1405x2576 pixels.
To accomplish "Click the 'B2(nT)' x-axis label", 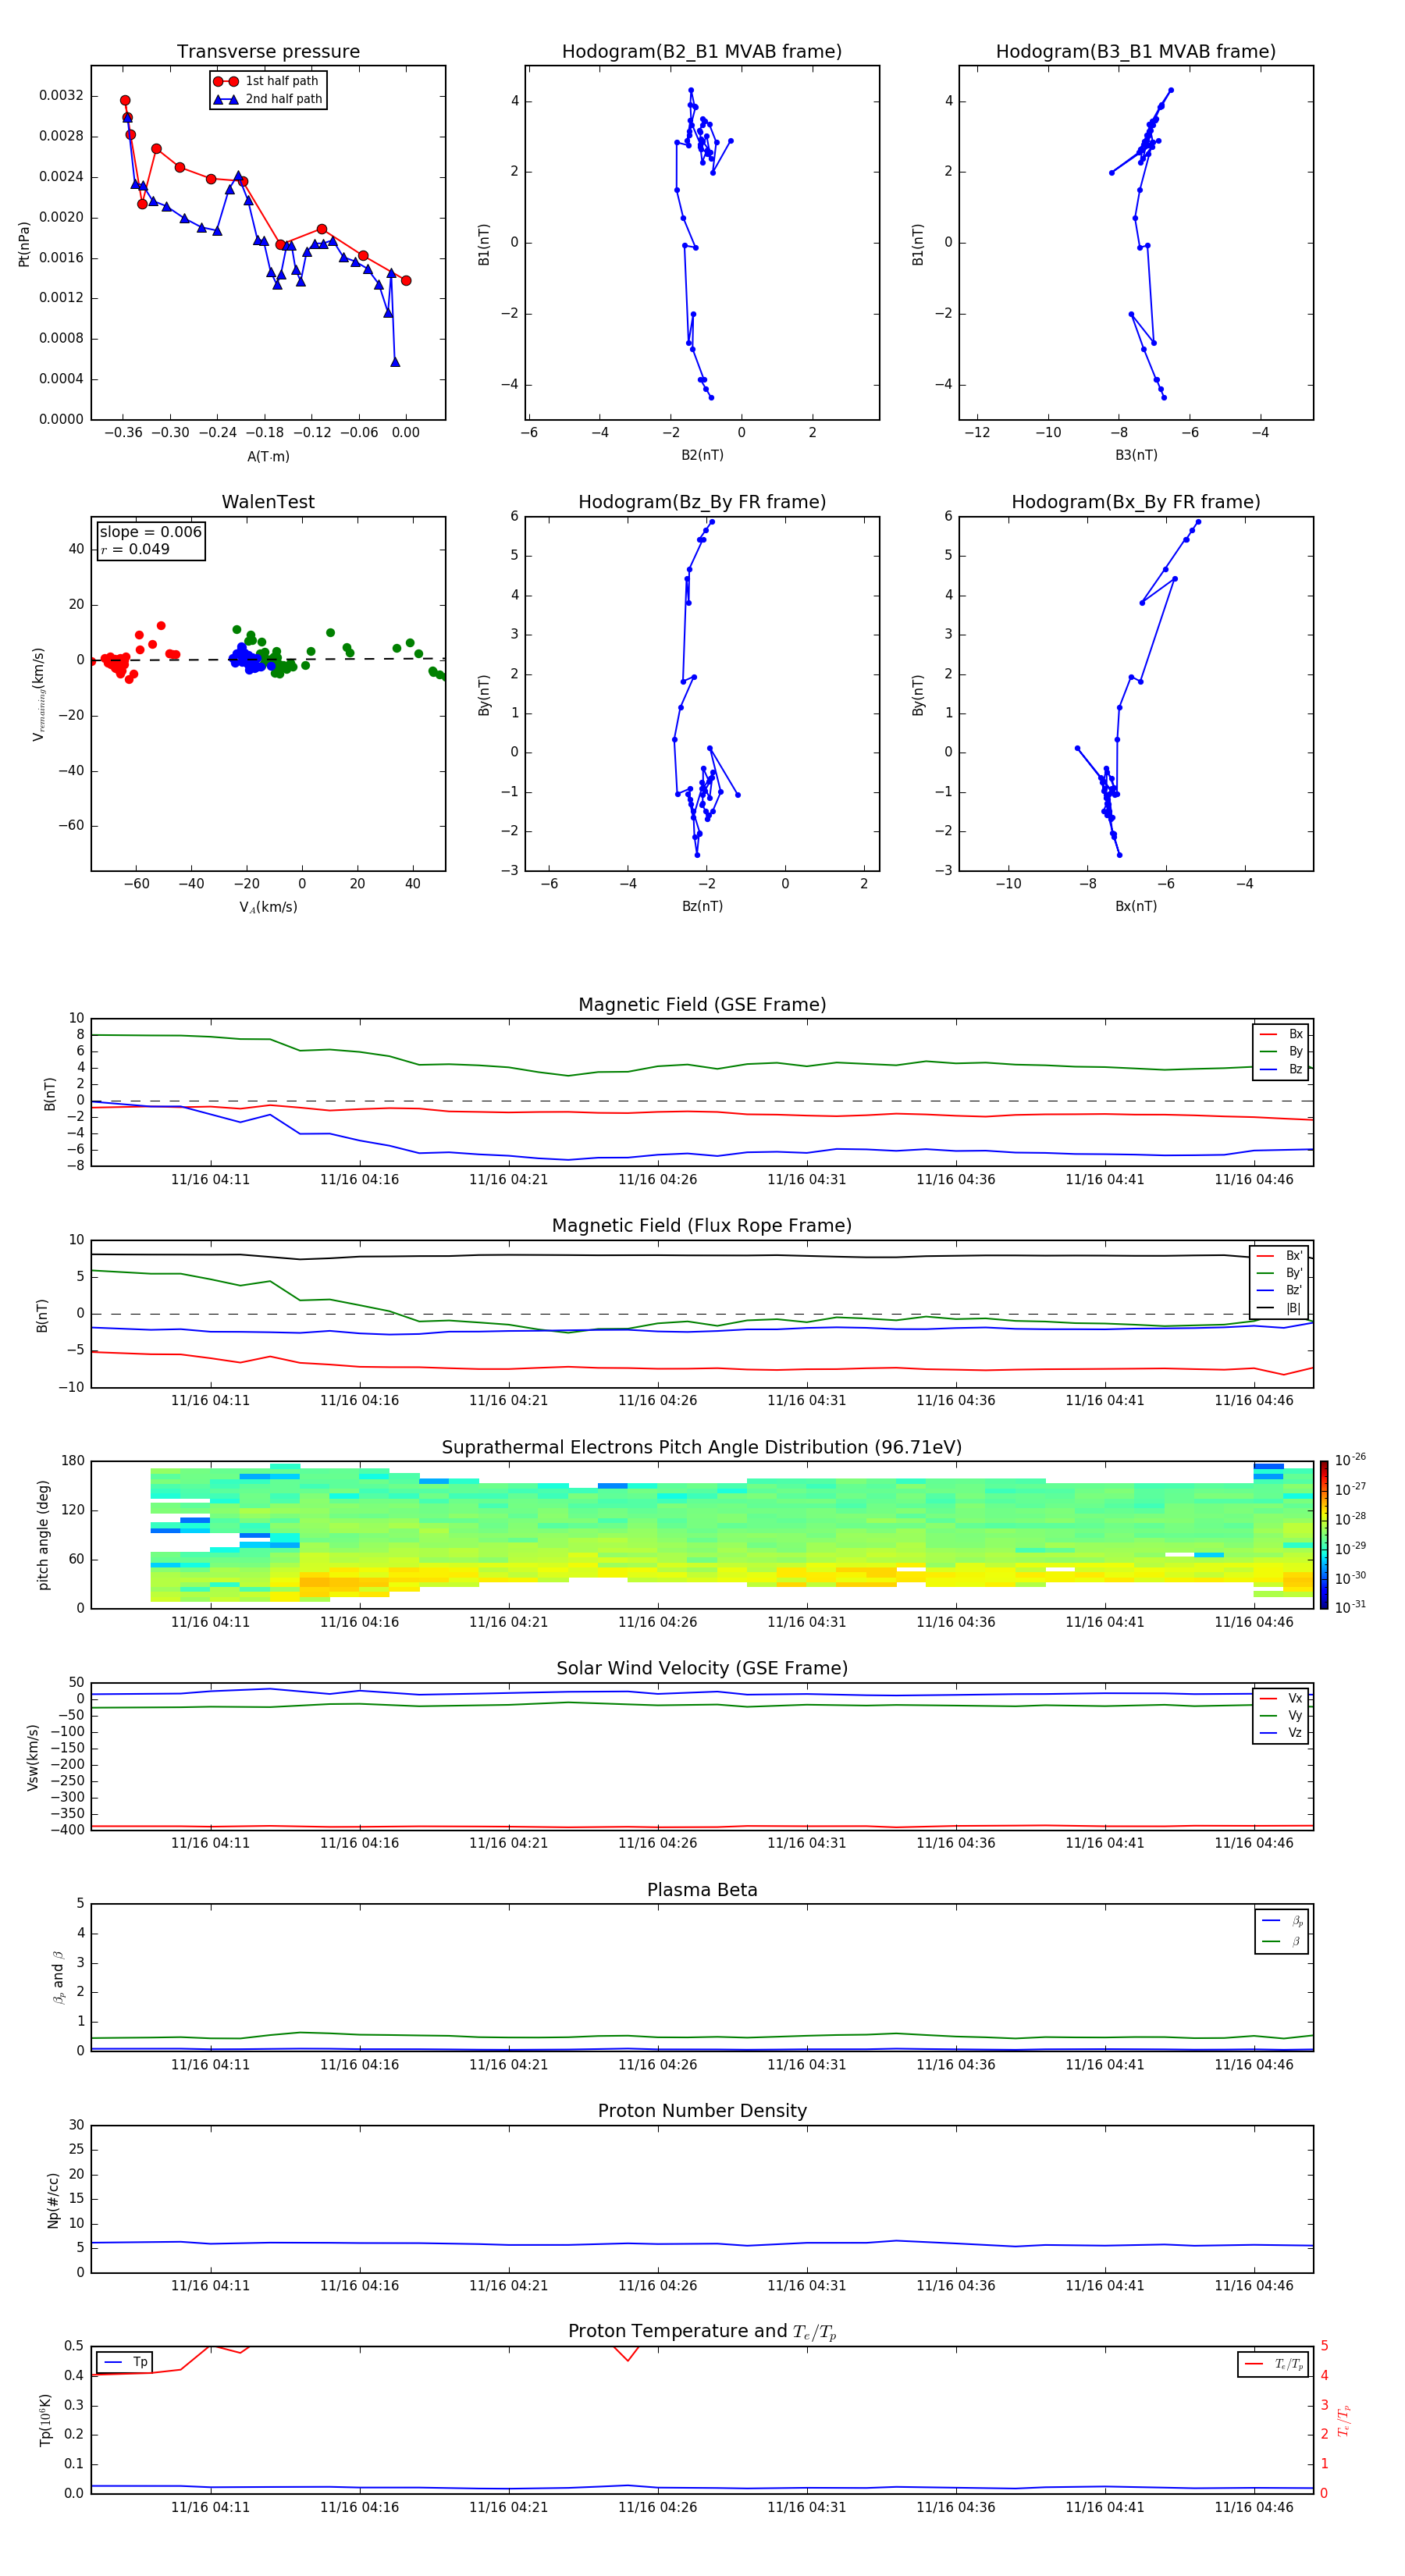I will click(702, 455).
